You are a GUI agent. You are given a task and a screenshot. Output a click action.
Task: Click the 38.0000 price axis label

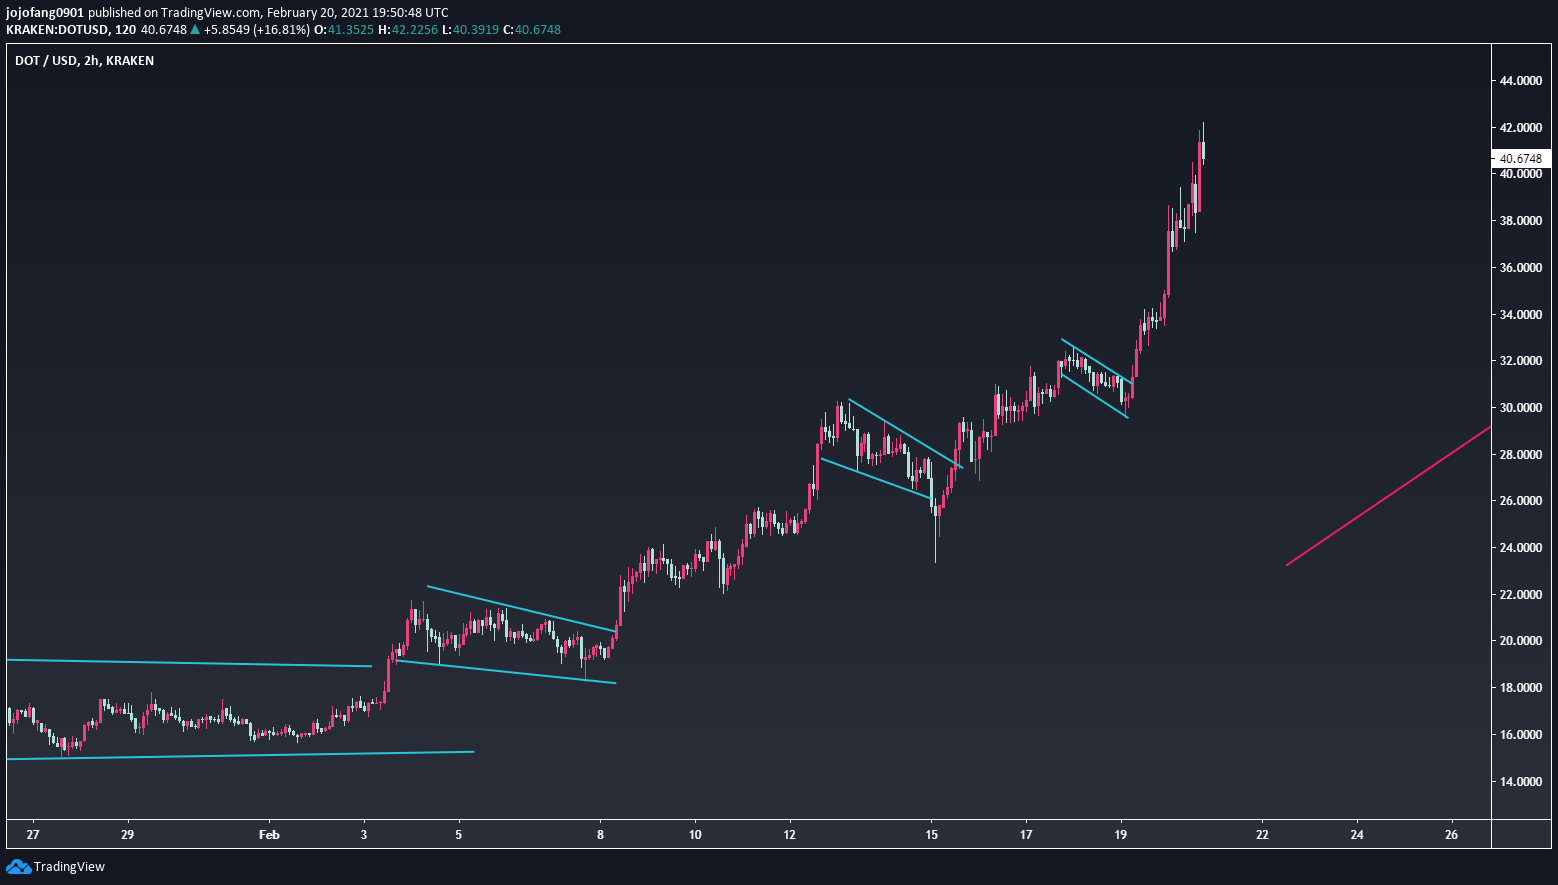(1521, 221)
